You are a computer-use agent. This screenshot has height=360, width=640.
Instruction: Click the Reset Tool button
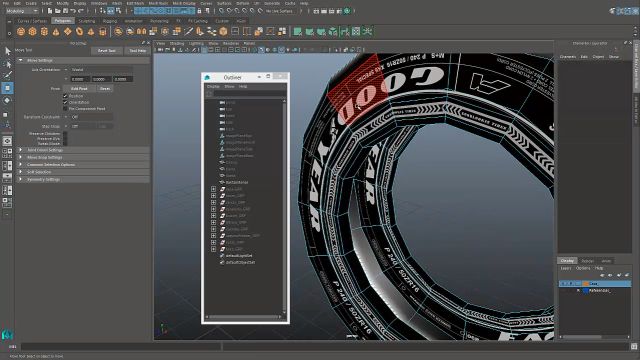(x=107, y=51)
